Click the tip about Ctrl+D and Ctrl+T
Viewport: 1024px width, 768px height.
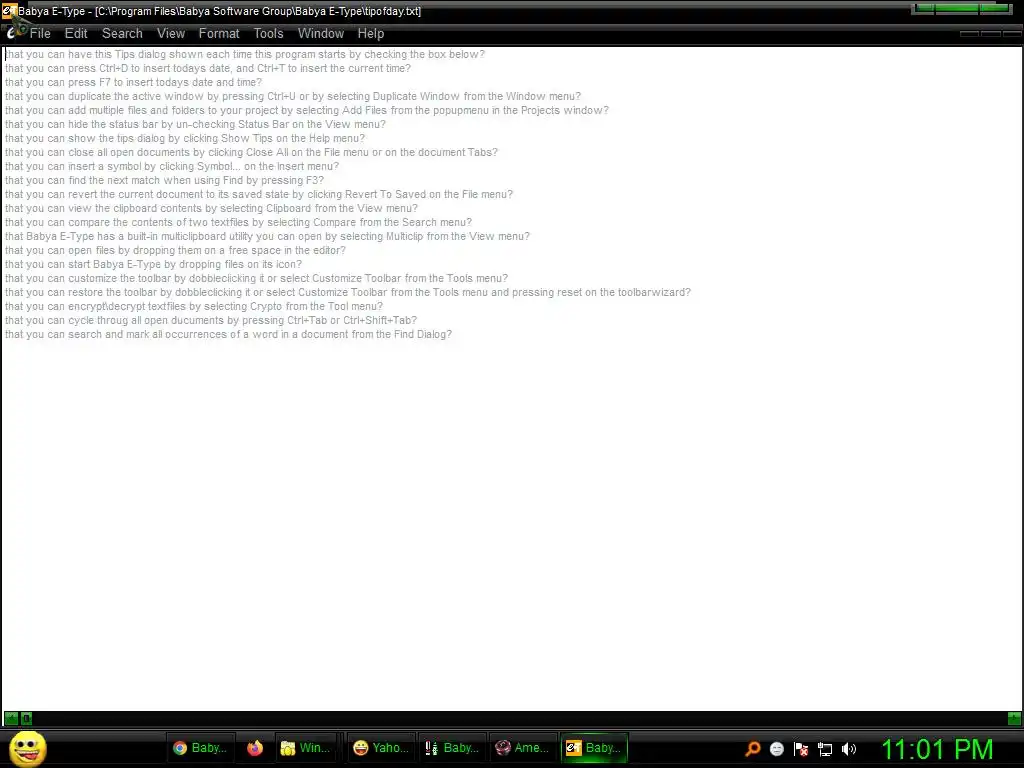pyautogui.click(x=208, y=68)
